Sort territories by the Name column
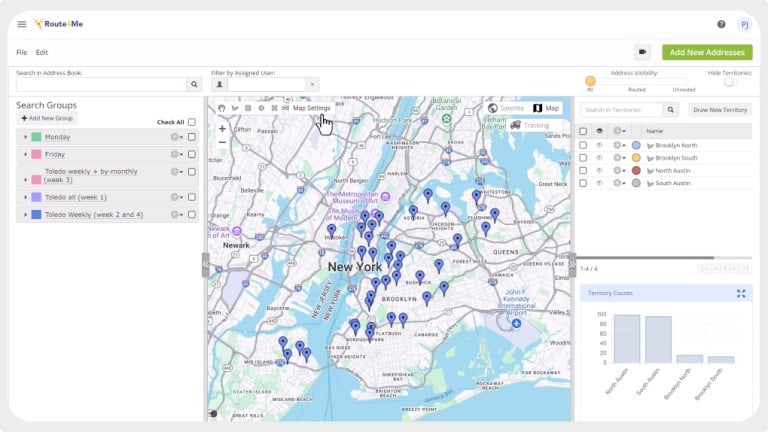 click(x=654, y=131)
